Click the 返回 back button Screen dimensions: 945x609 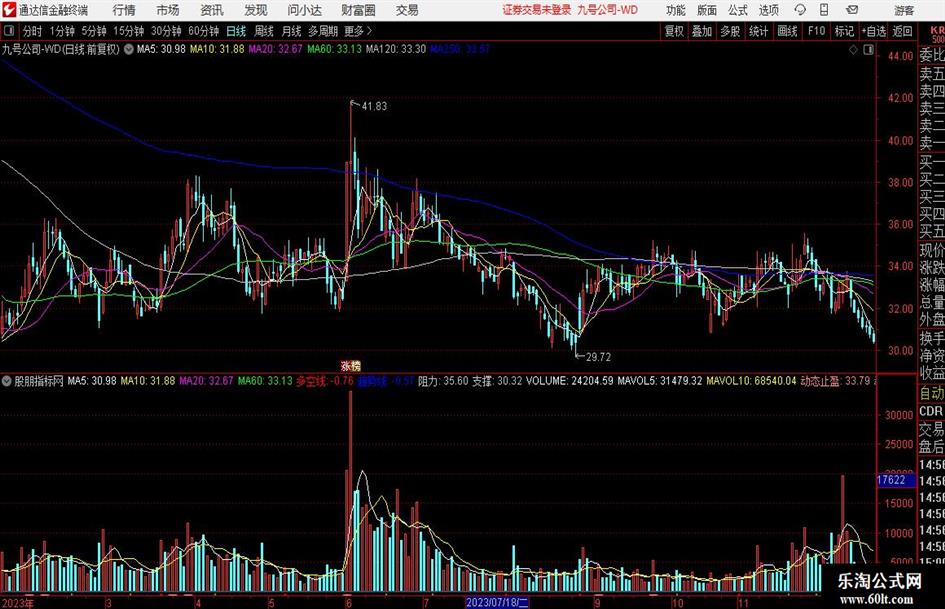pos(902,31)
